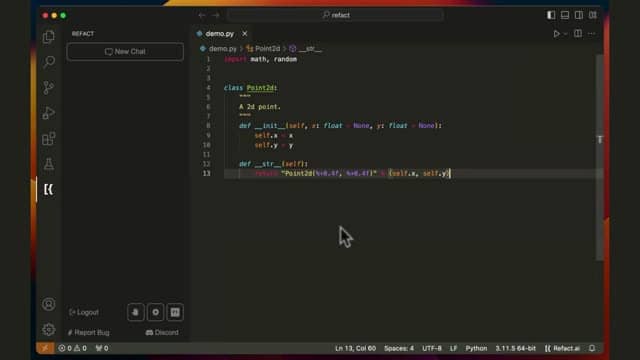The height and width of the screenshot is (360, 640).
Task: Click the editor vertical scrollbar
Action: 600,157
